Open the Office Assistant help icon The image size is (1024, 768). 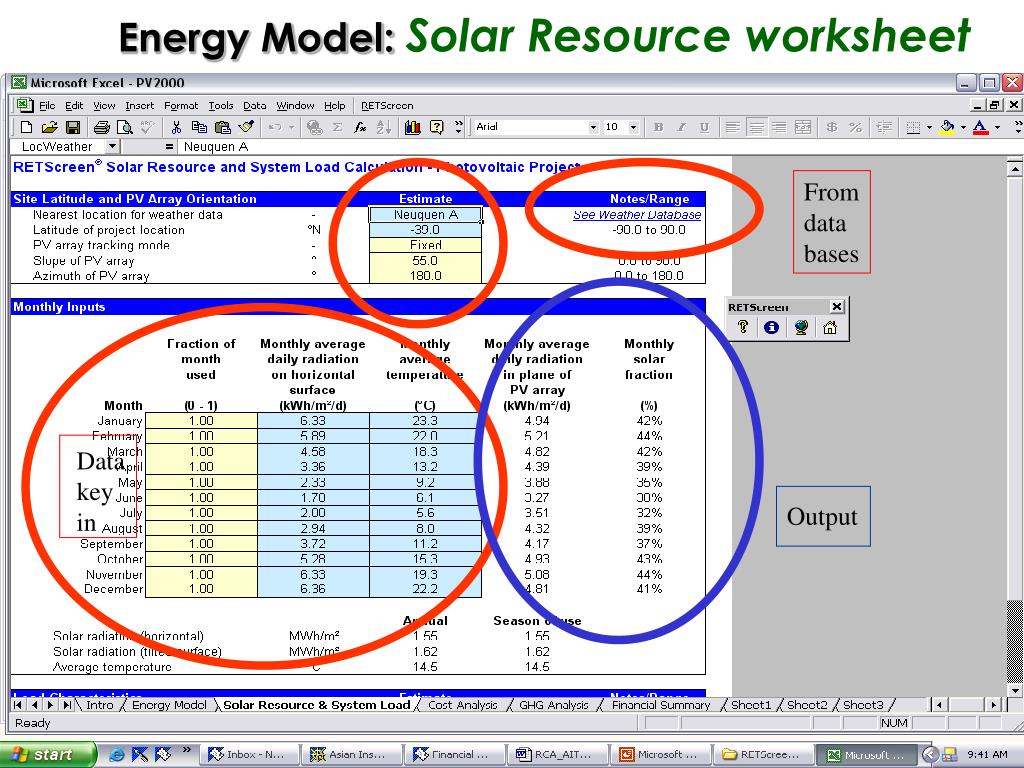point(437,127)
